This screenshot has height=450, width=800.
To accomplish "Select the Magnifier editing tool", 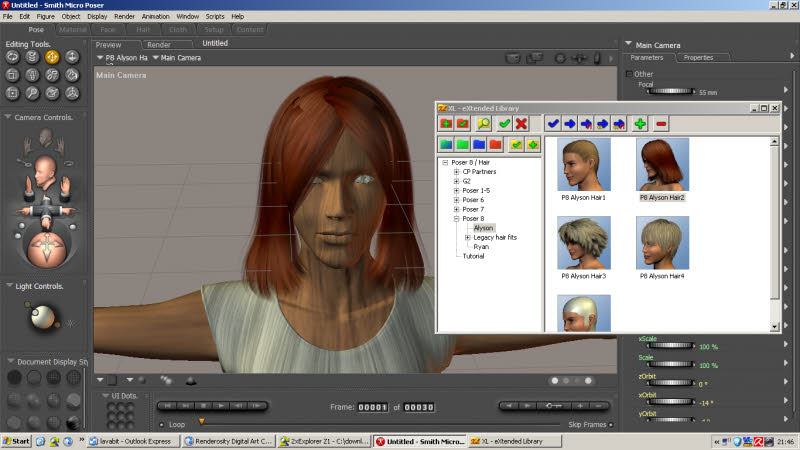I will [x=32, y=93].
